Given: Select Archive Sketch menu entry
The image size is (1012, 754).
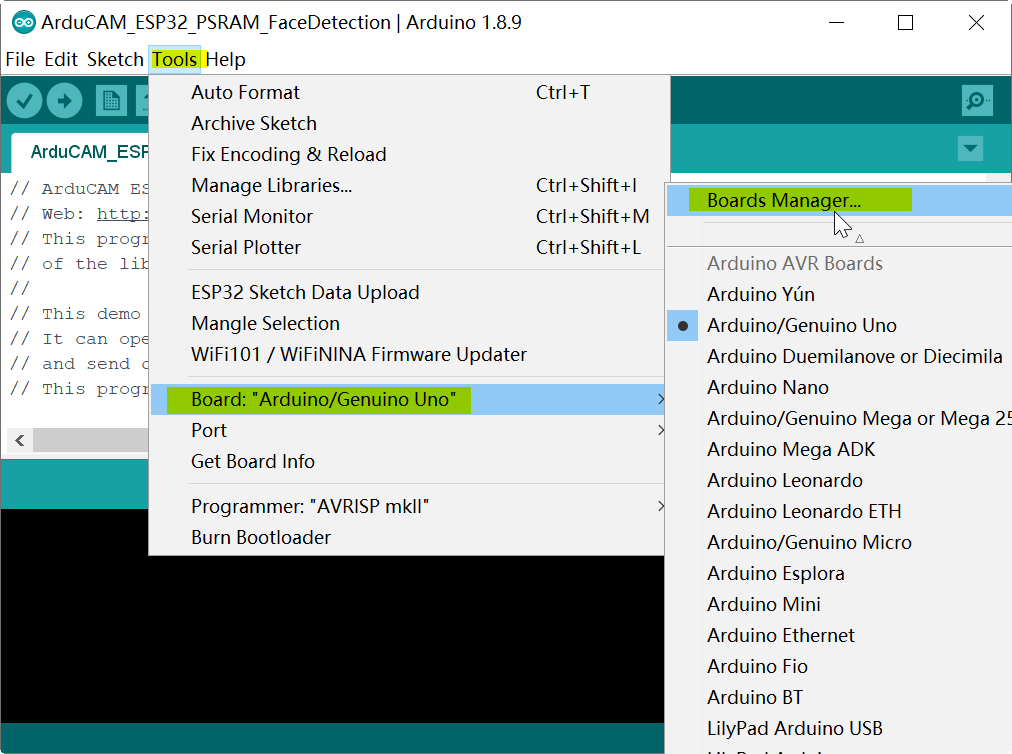Looking at the screenshot, I should click(407, 123).
